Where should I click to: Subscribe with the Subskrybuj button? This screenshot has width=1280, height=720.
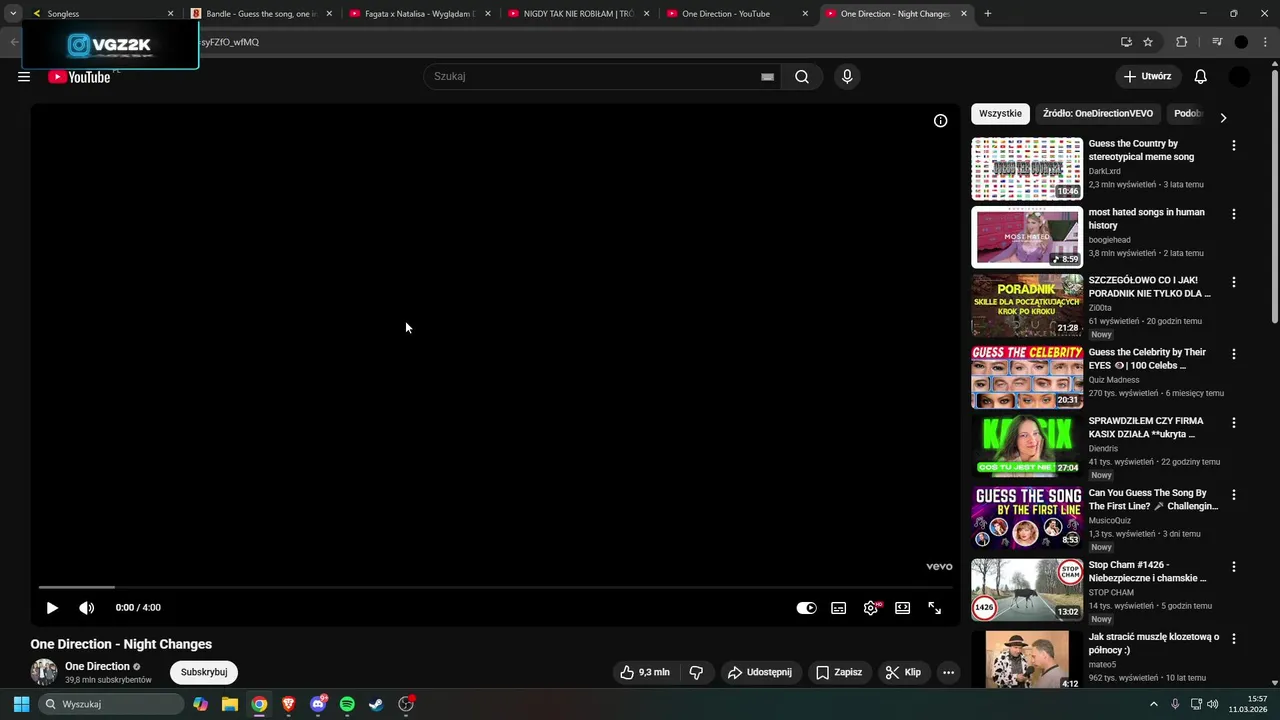coord(204,673)
